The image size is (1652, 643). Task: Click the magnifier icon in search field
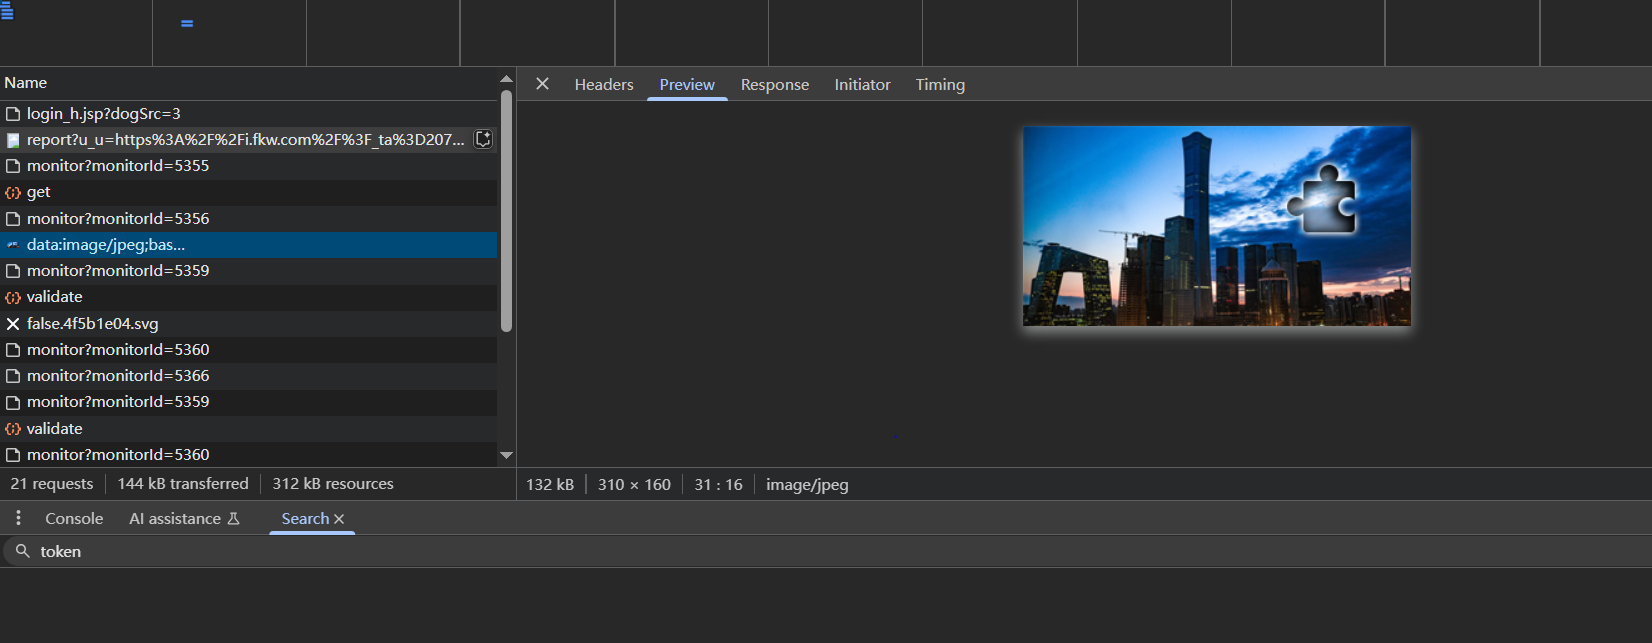click(x=22, y=551)
